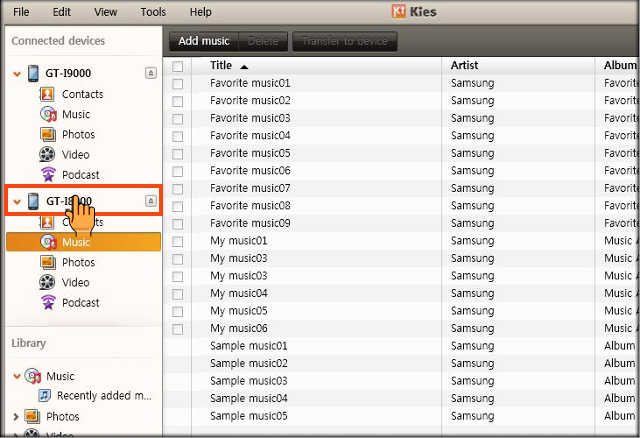The width and height of the screenshot is (640, 438).
Task: Sort by the Album column header
Action: point(620,65)
